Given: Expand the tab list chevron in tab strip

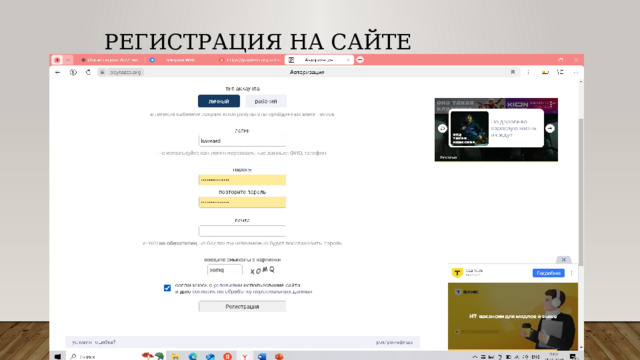Looking at the screenshot, I should [x=68, y=60].
